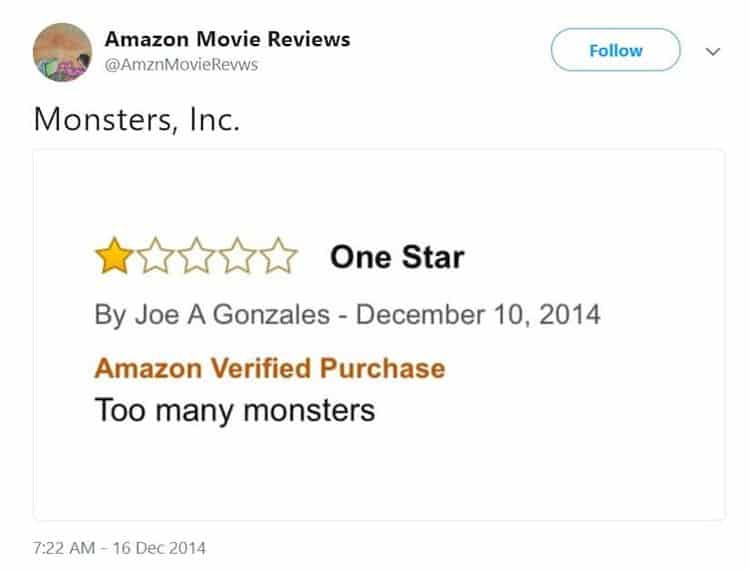Expand the tweet options chevron
This screenshot has height=572, width=750.
[x=713, y=51]
